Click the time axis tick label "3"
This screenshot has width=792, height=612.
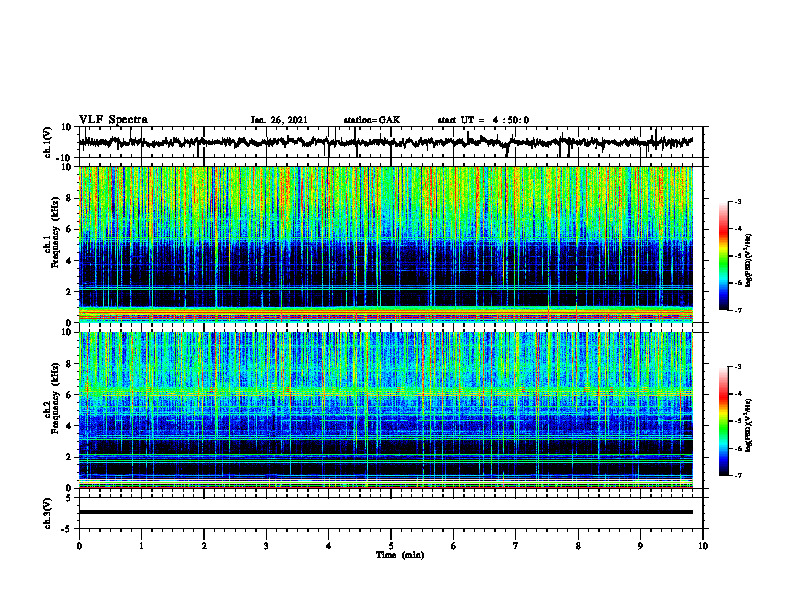(x=266, y=546)
